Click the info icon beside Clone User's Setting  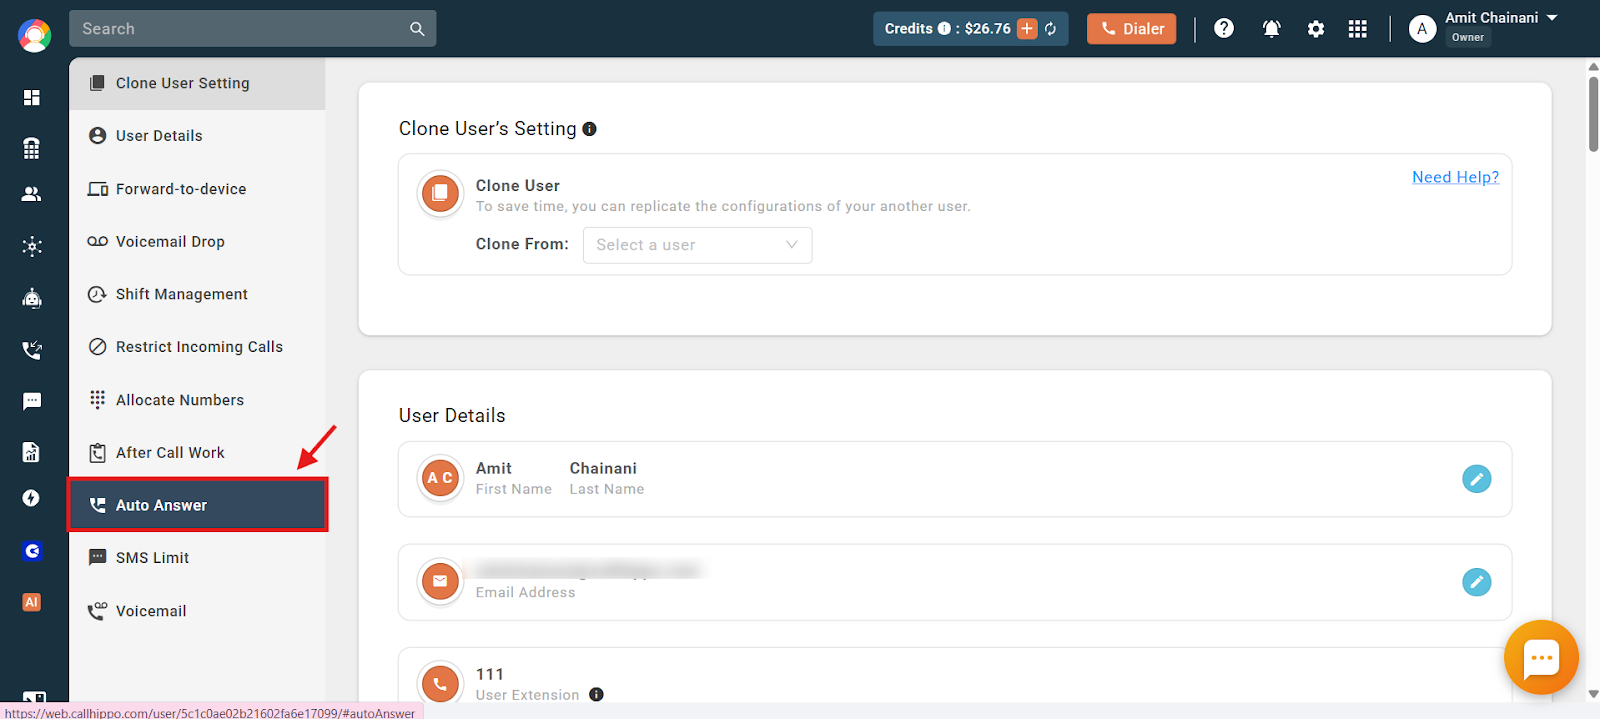pyautogui.click(x=590, y=129)
